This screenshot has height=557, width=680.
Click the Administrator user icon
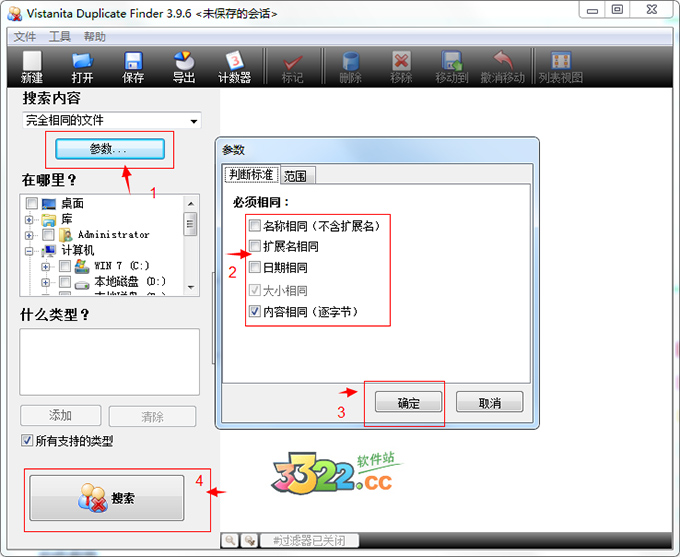(x=65, y=235)
